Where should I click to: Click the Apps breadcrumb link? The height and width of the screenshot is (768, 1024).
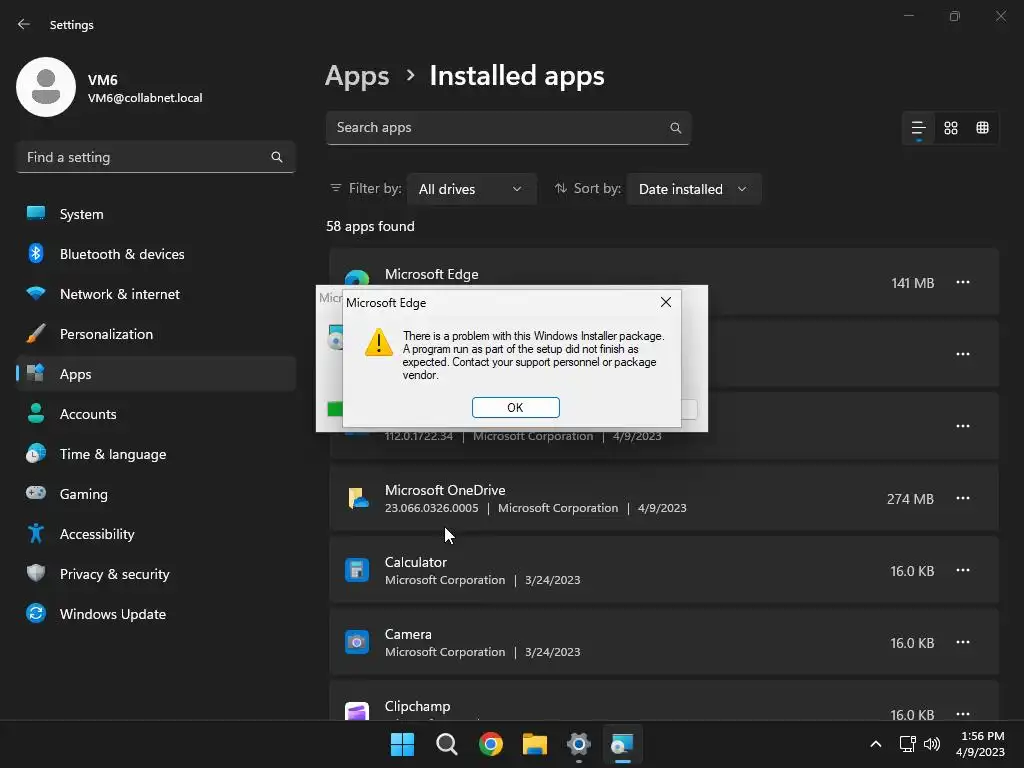pos(357,76)
